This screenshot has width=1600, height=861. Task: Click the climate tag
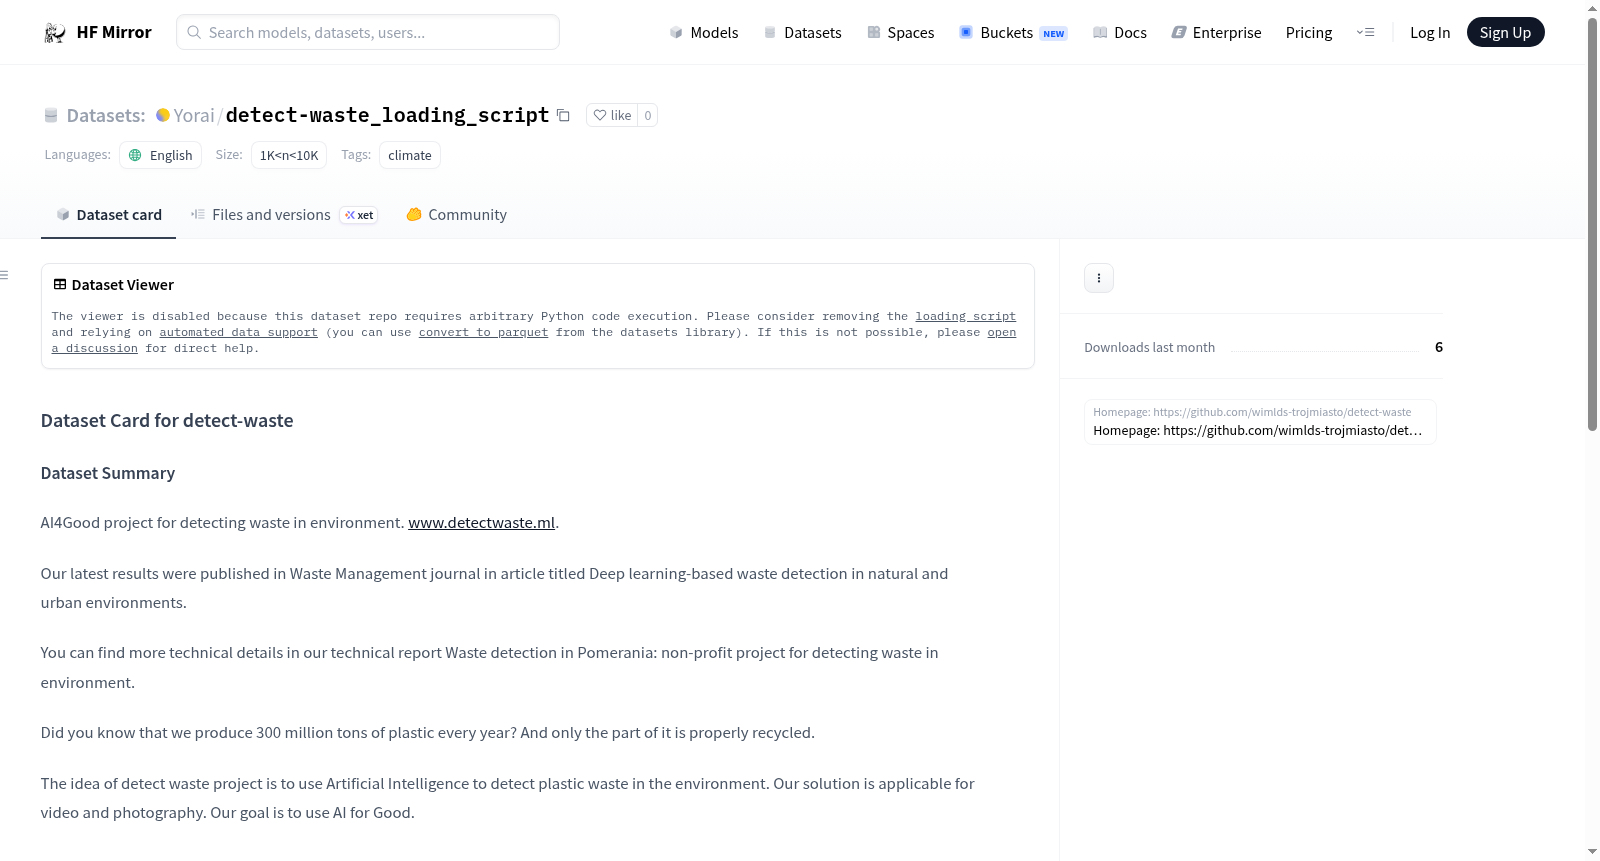410,155
